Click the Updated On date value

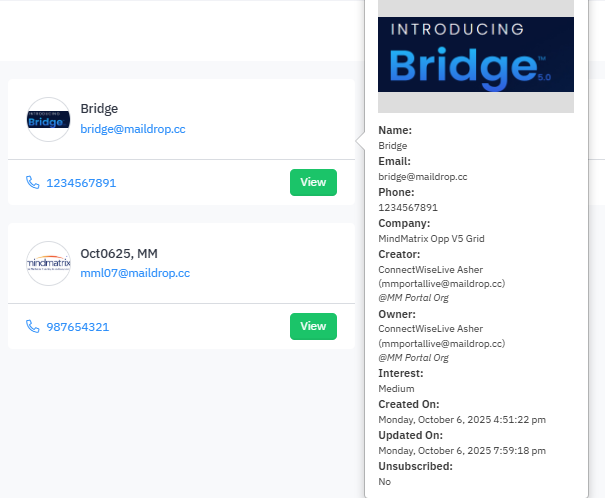[460, 450]
